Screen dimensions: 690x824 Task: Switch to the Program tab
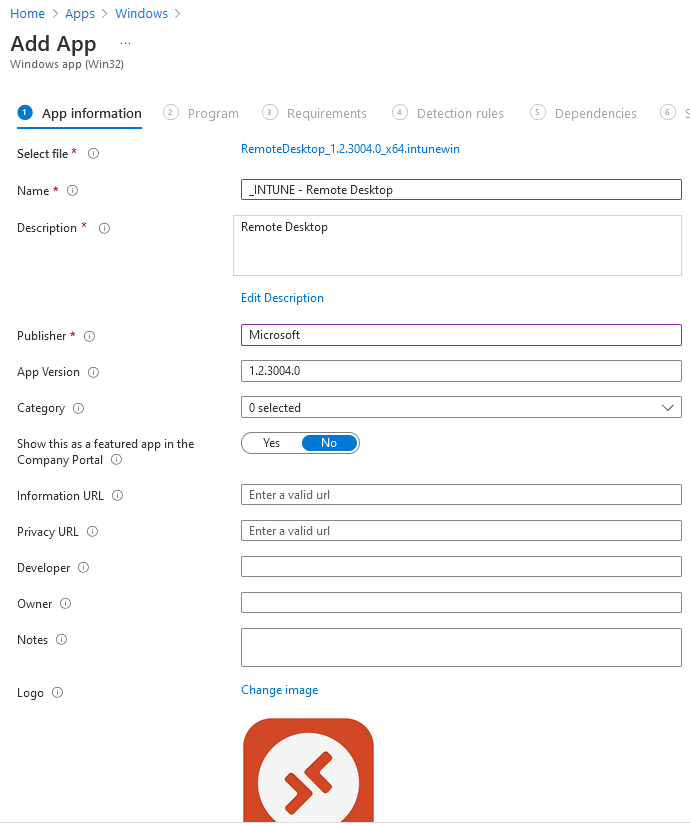pyautogui.click(x=201, y=114)
